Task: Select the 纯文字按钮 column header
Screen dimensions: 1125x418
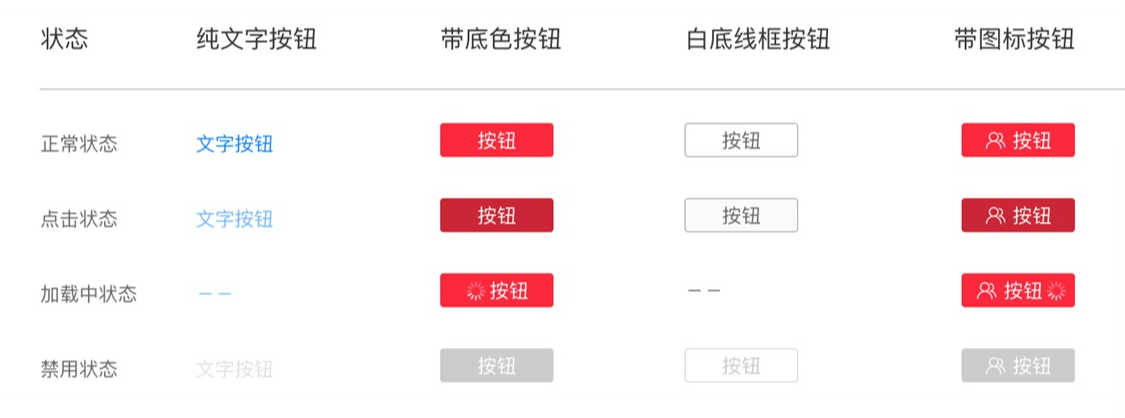Action: point(256,39)
